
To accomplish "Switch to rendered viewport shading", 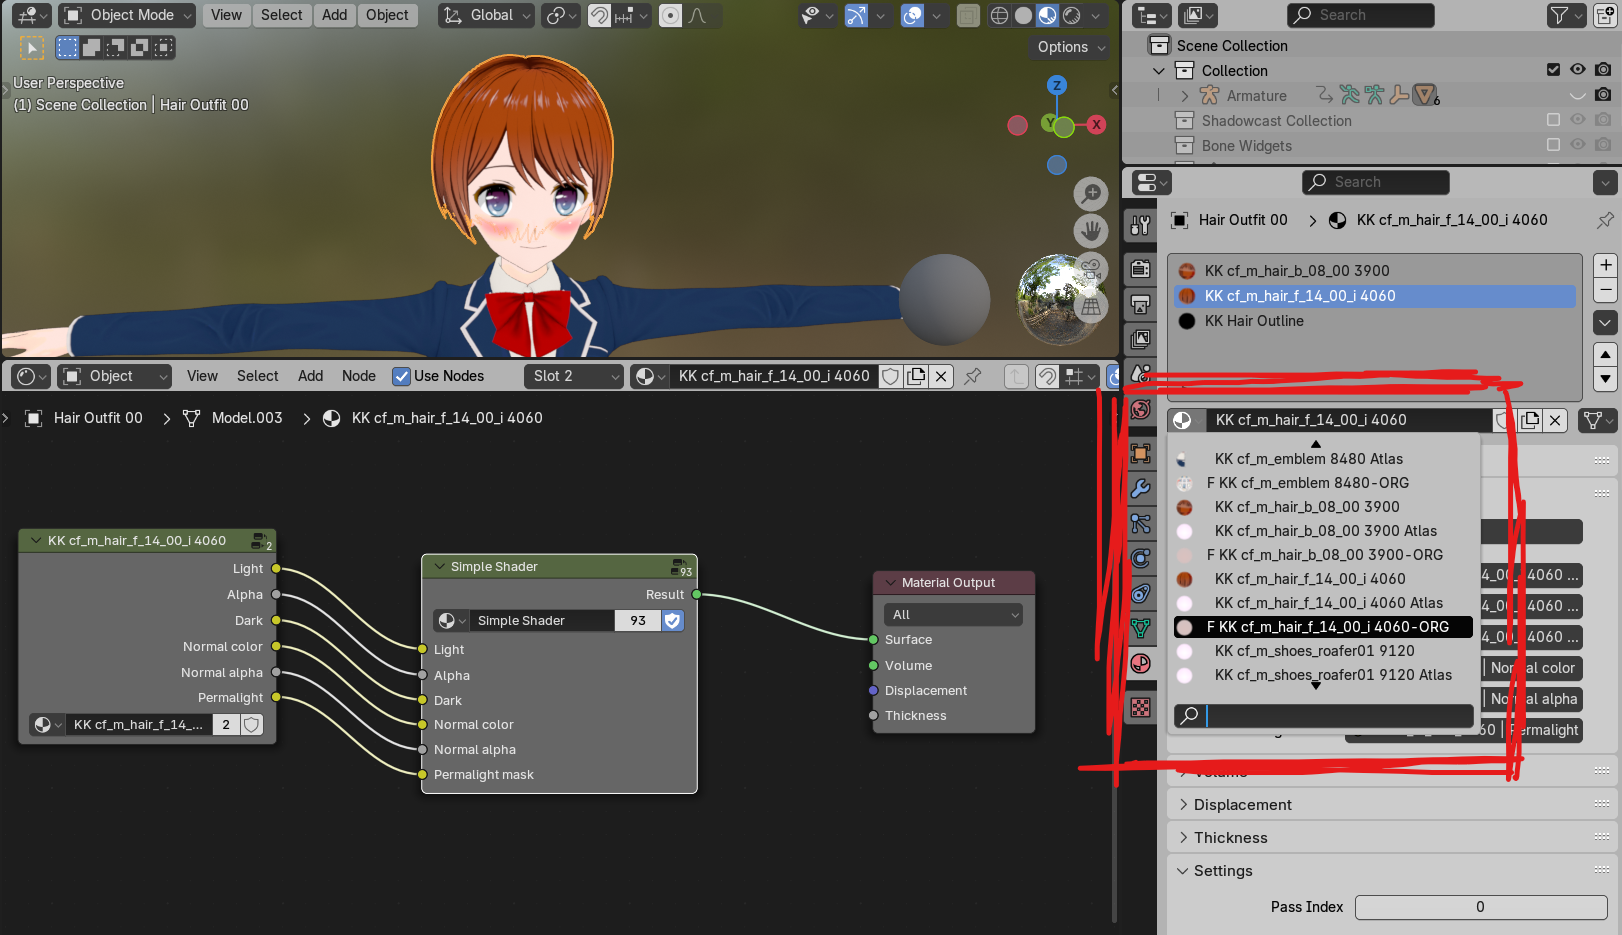I will pyautogui.click(x=1072, y=15).
